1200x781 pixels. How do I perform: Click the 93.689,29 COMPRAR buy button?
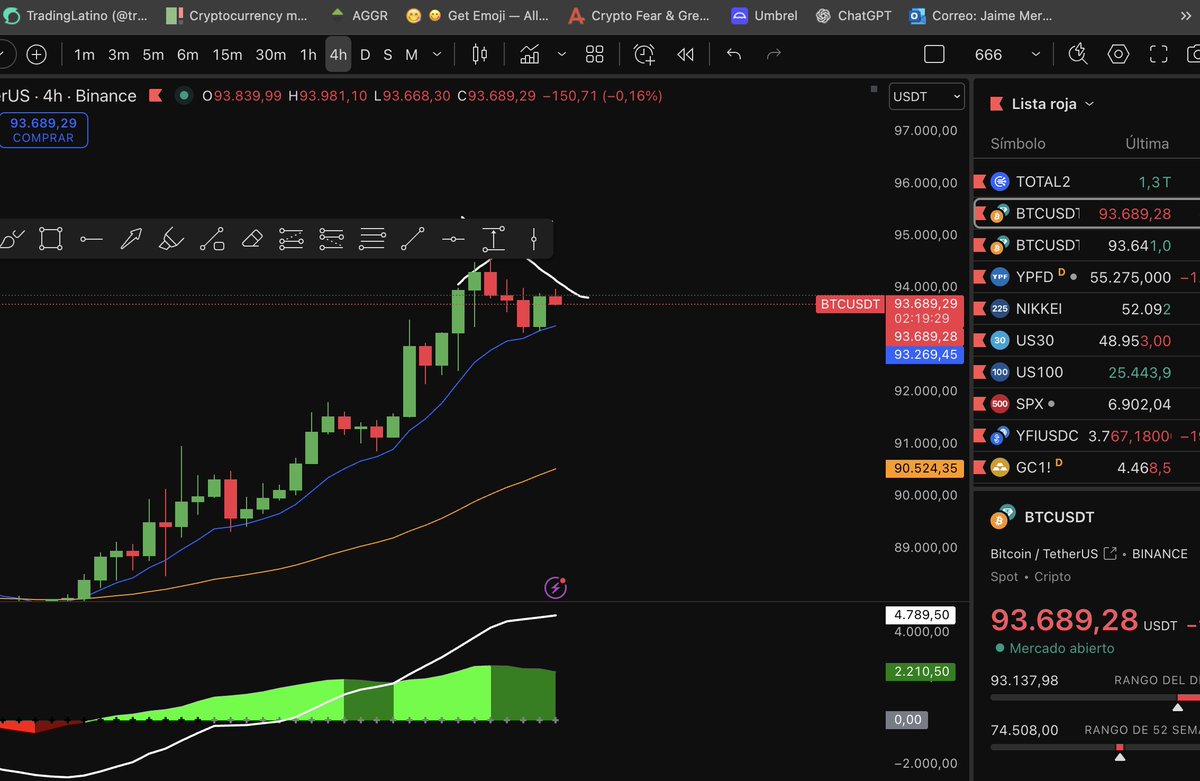click(x=43, y=130)
